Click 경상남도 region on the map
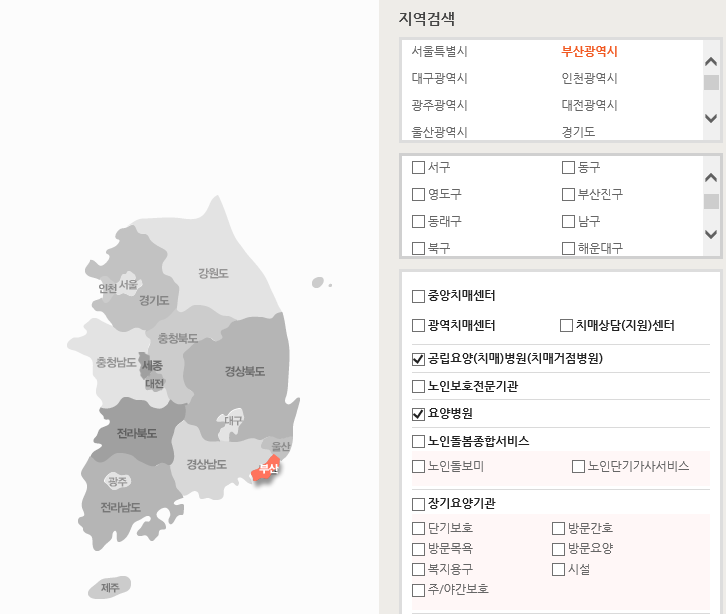Image resolution: width=726 pixels, height=614 pixels. [207, 464]
